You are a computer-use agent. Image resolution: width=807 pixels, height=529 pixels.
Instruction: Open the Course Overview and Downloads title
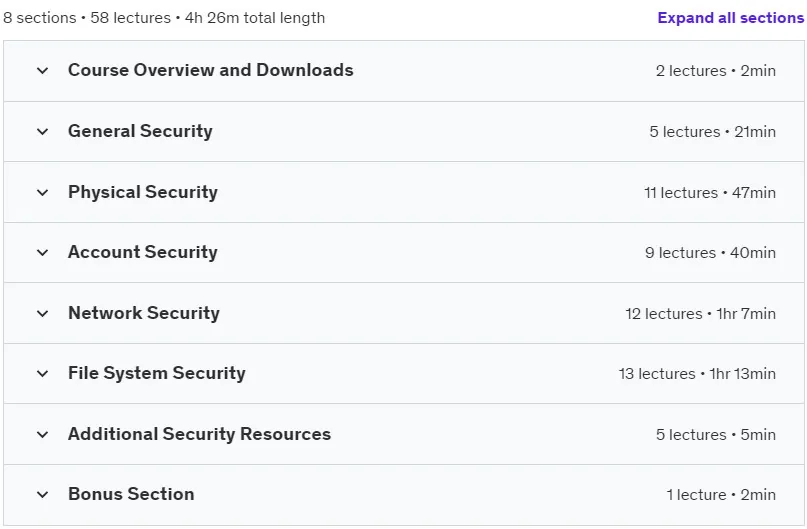(210, 70)
